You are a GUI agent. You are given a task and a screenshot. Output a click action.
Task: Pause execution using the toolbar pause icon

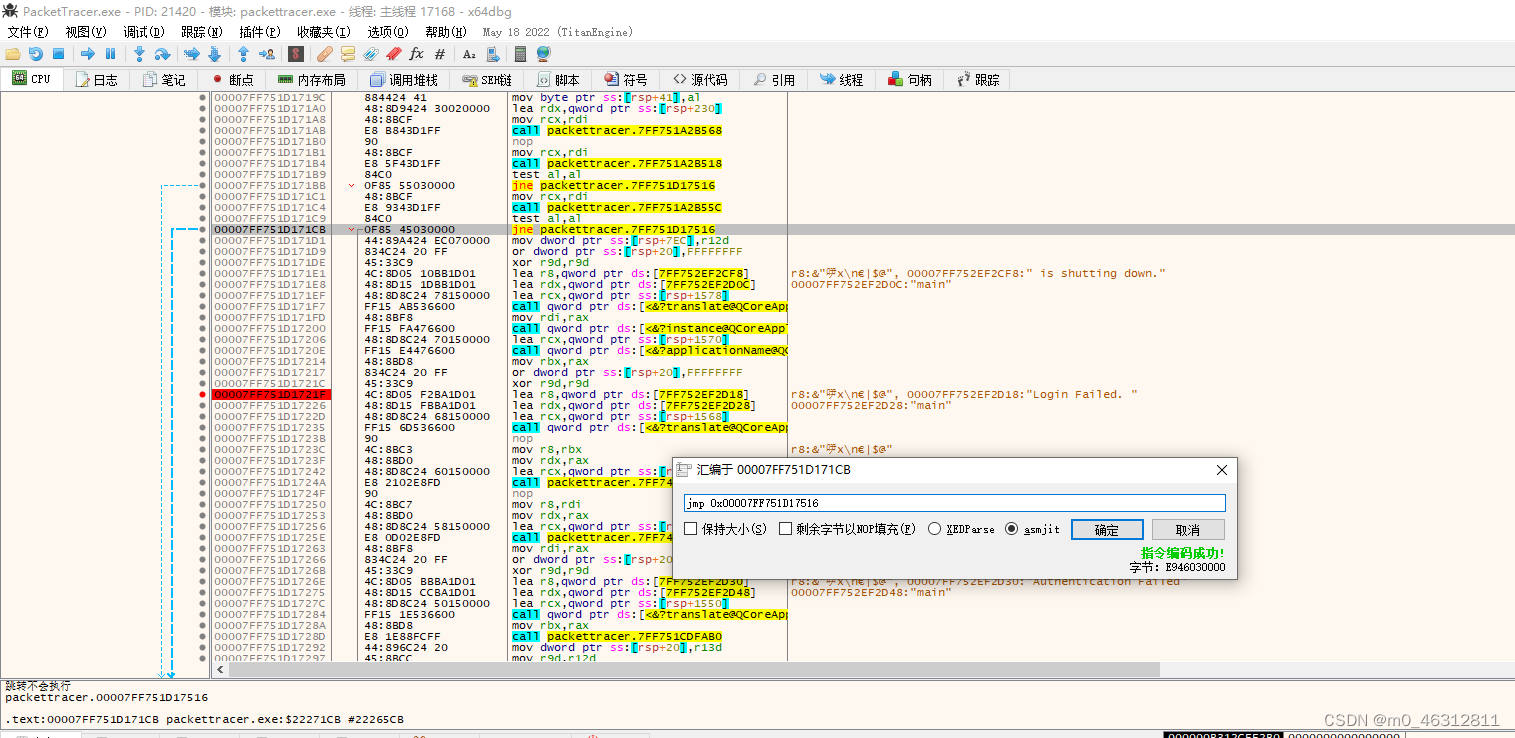click(x=110, y=54)
